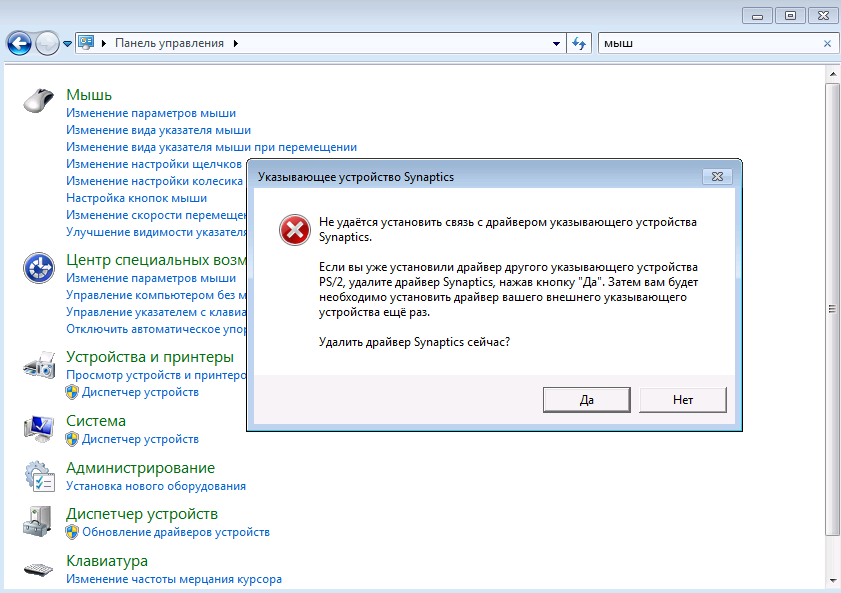
Task: Open the Клавиатура keyboard icon
Action: 39,569
